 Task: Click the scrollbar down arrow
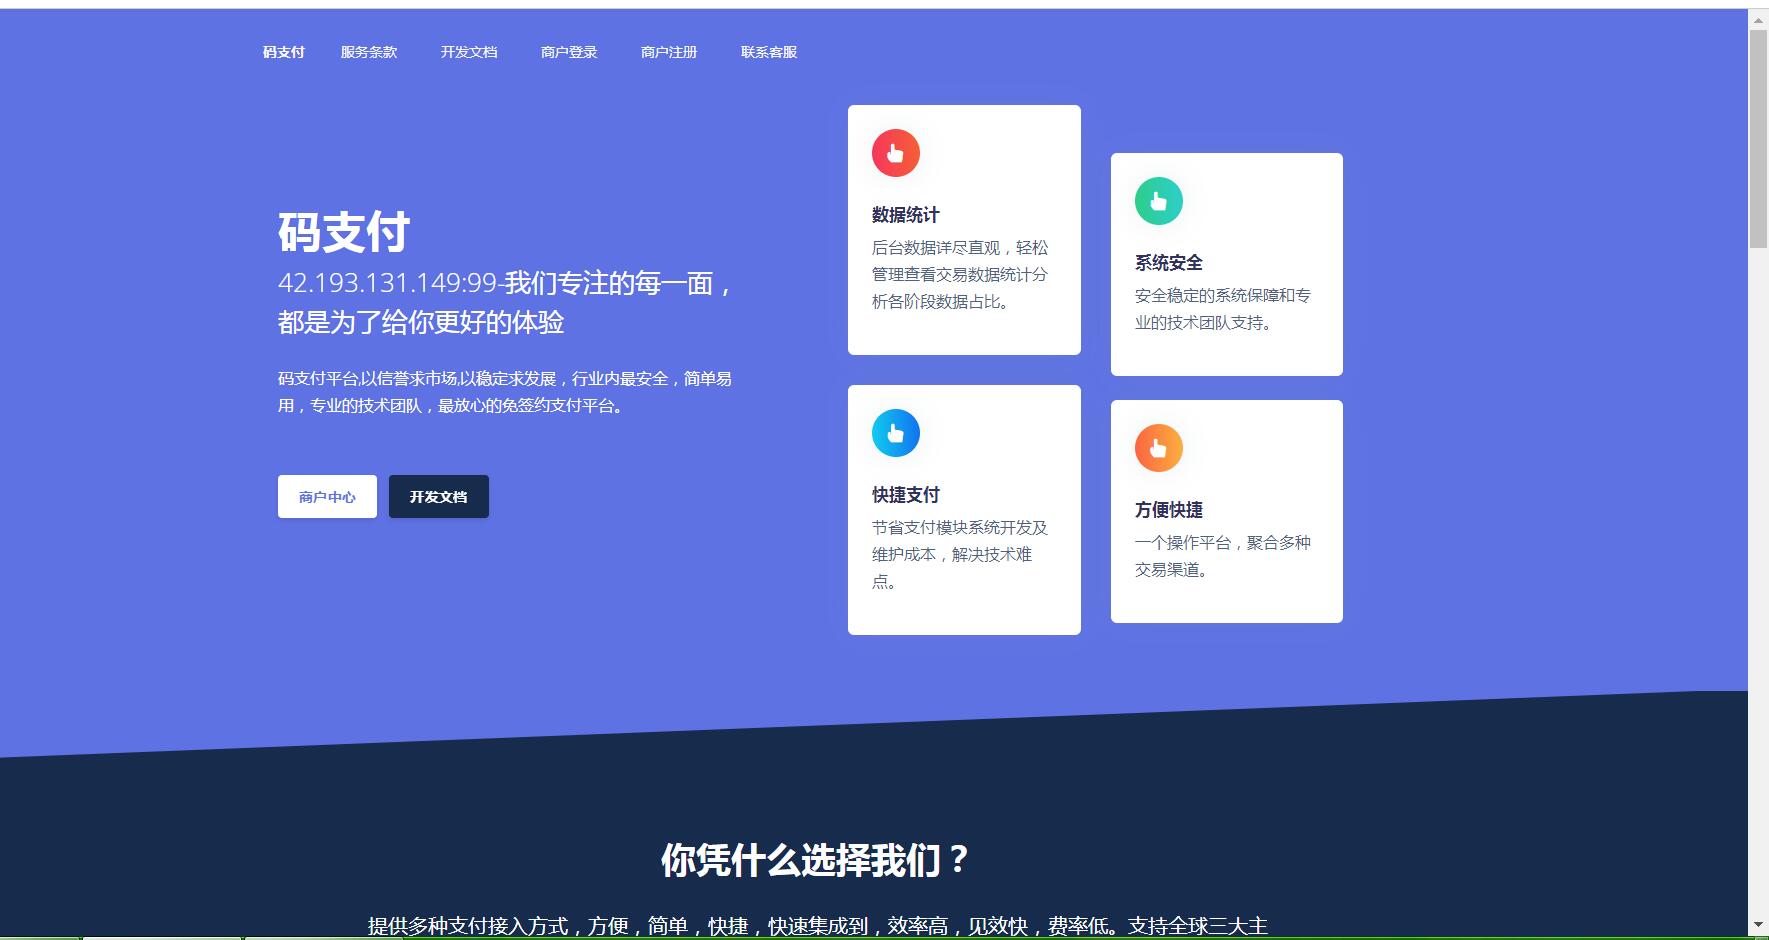point(1758,925)
